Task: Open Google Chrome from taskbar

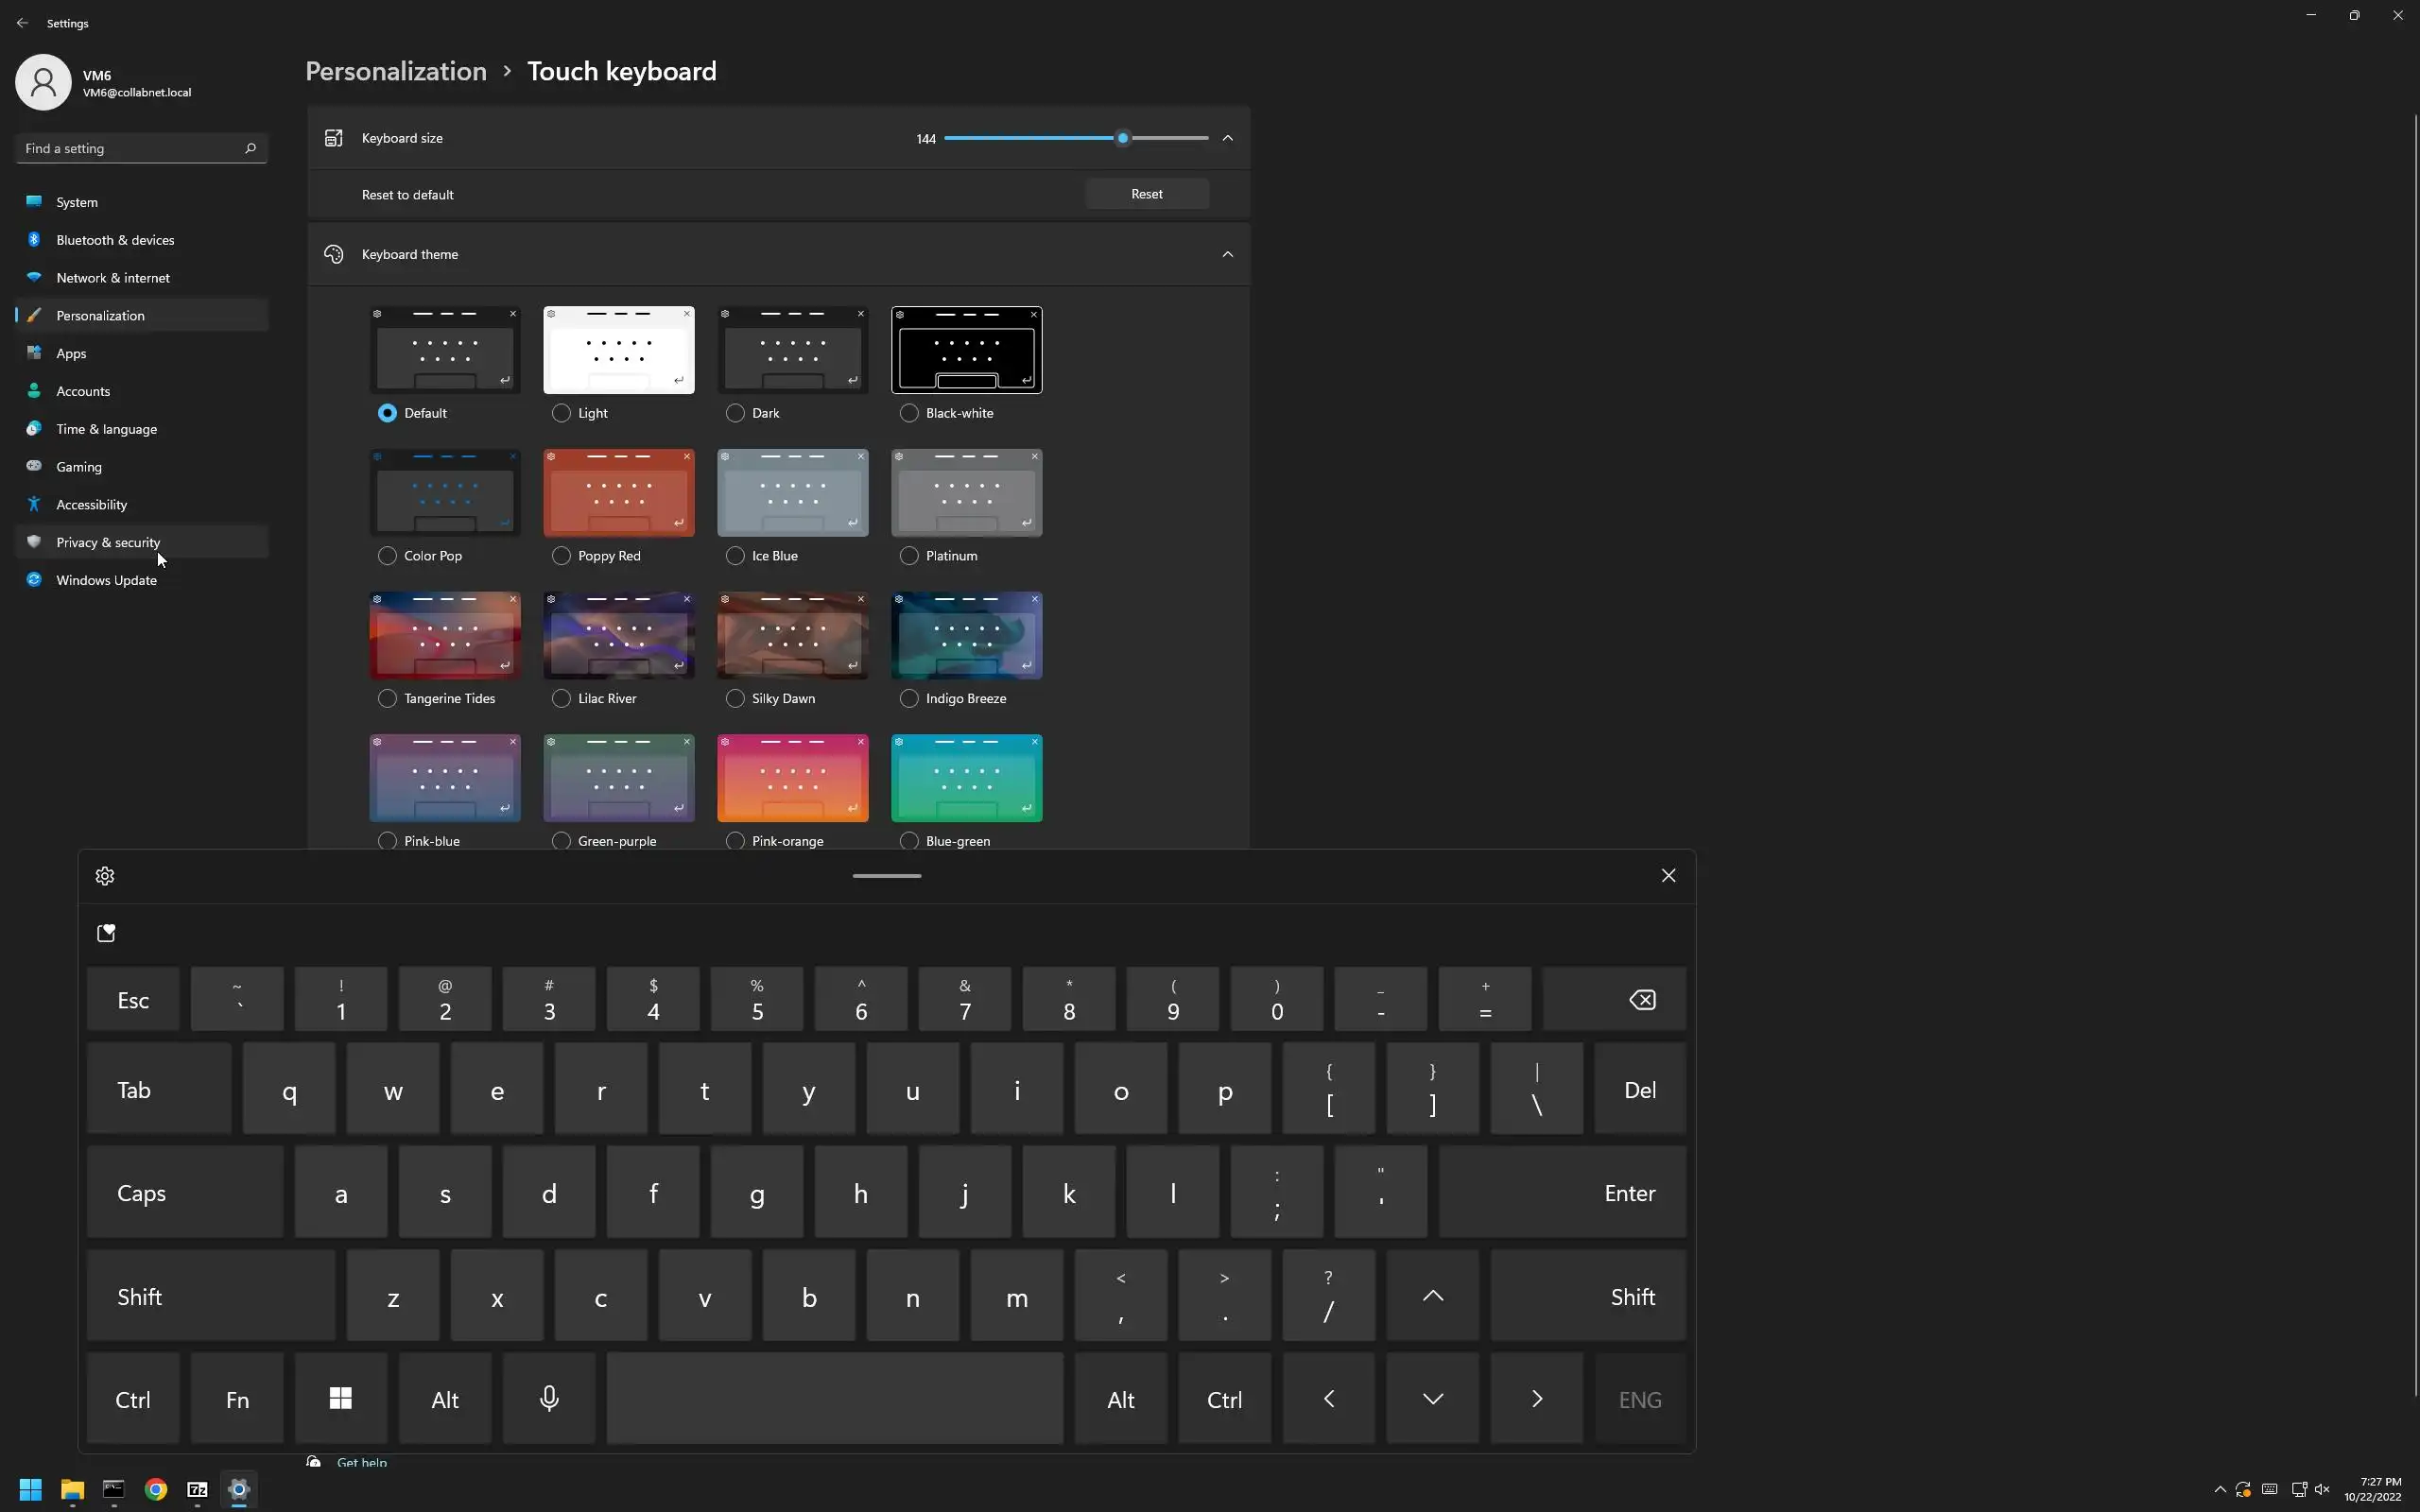Action: click(x=155, y=1489)
